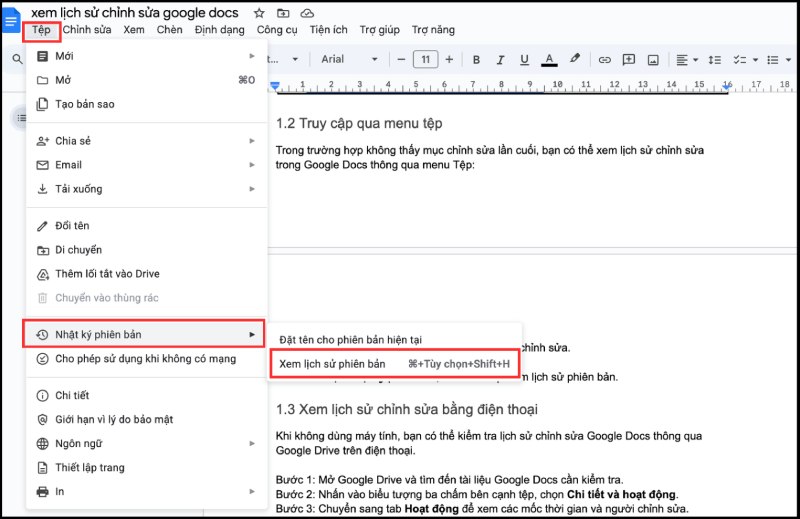Click the line spacing icon
The width and height of the screenshot is (800, 519).
pos(714,60)
